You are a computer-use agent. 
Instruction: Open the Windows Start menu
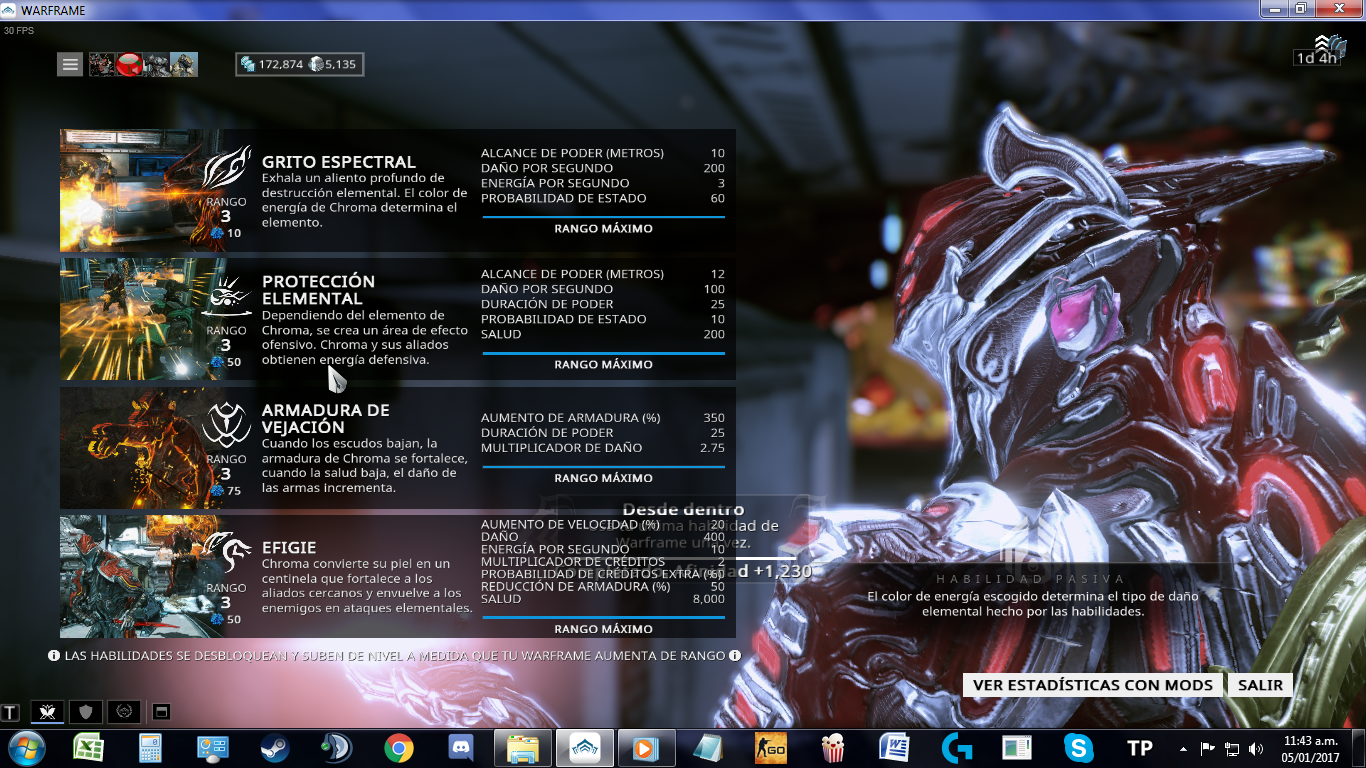click(x=26, y=748)
